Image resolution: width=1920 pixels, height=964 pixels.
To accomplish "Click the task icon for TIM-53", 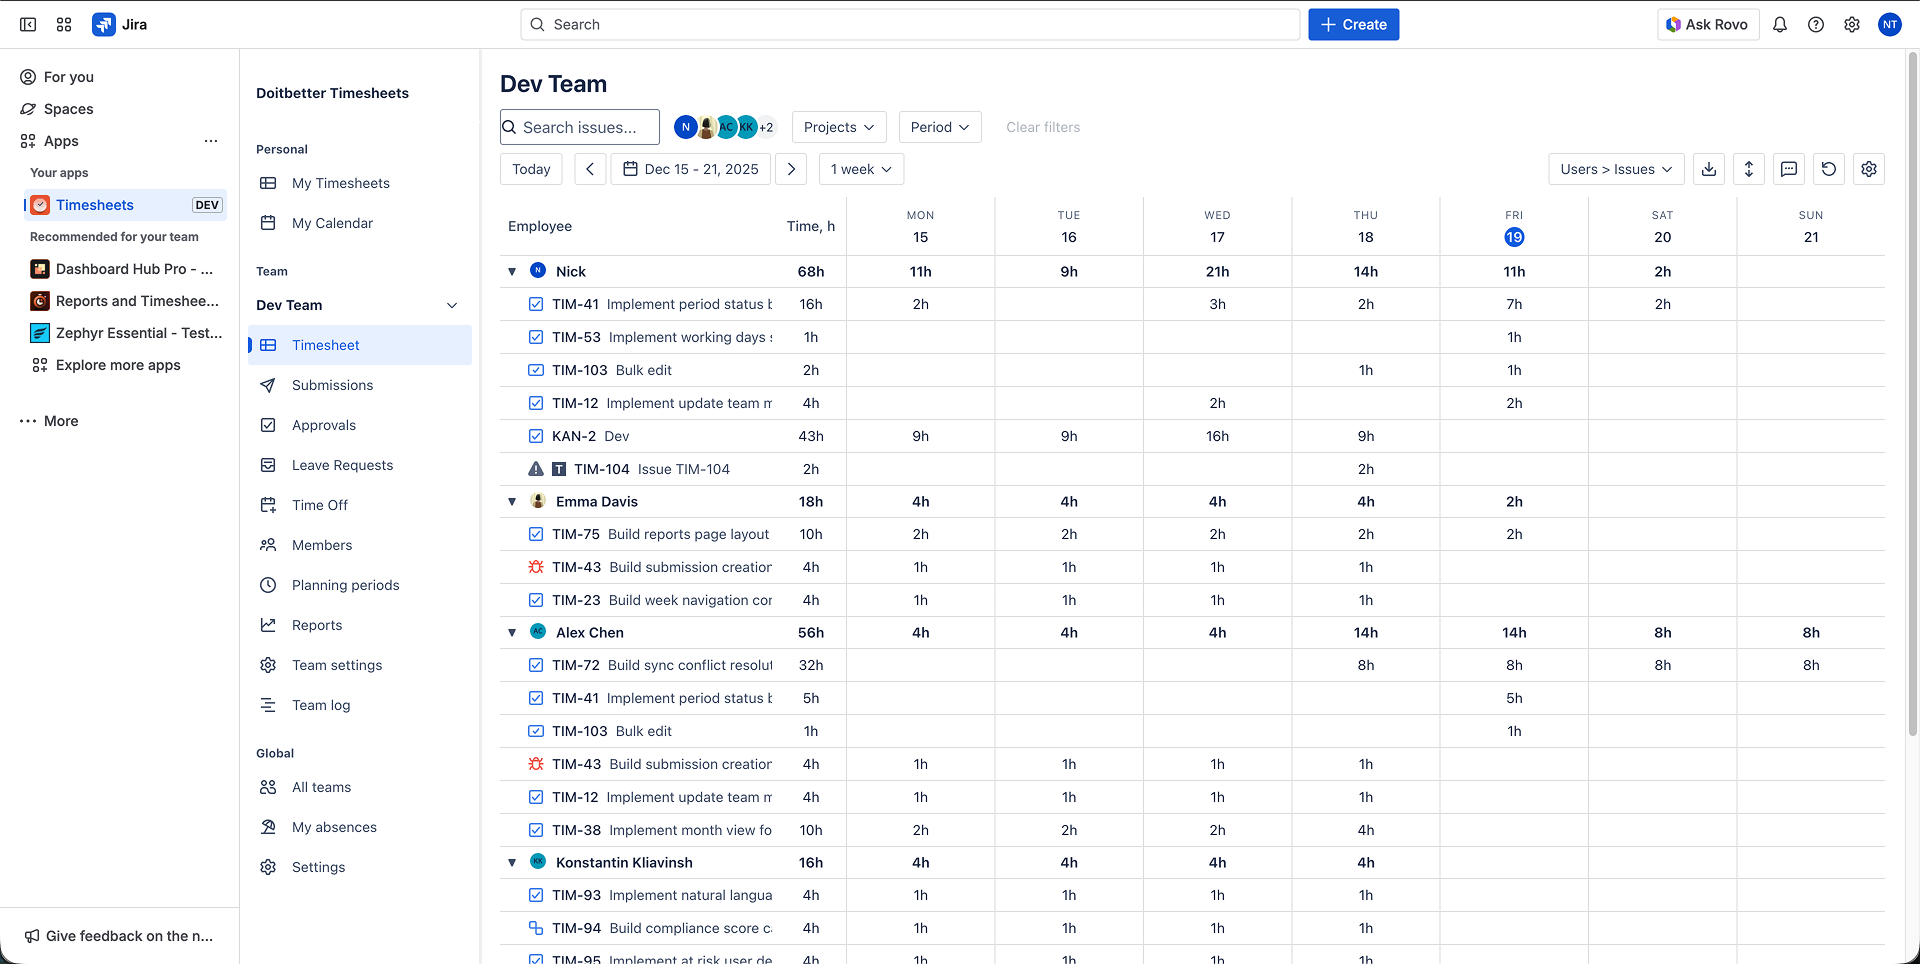I will point(536,337).
